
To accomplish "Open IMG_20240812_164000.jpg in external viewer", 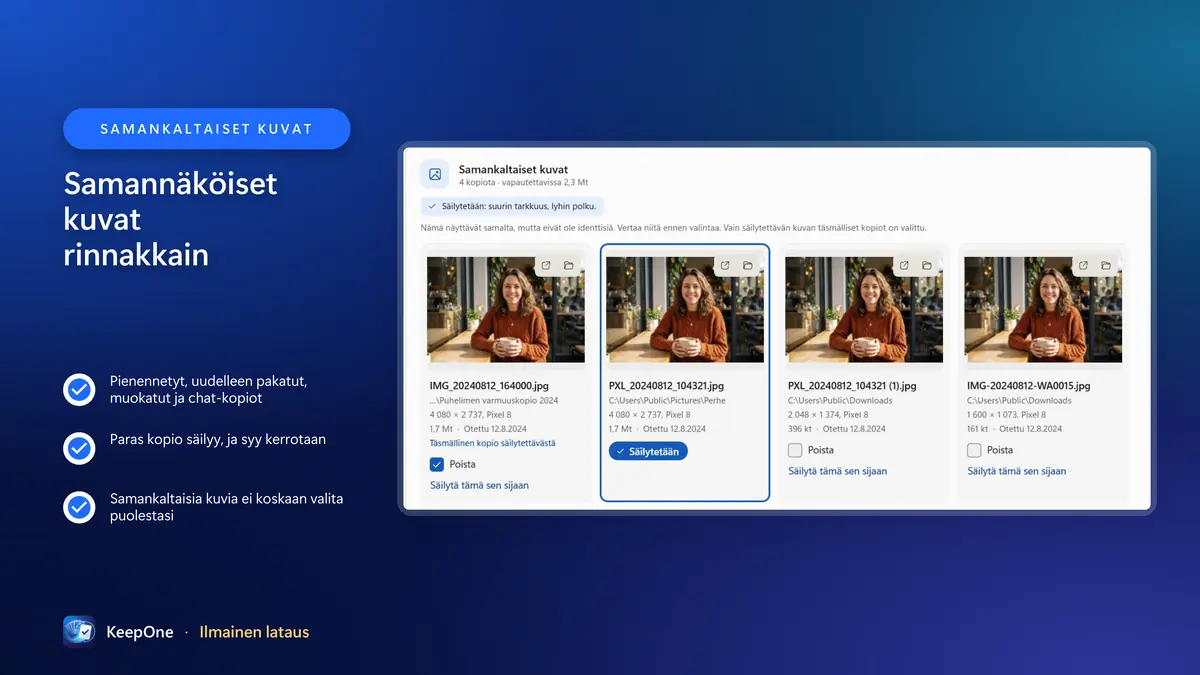I will [x=546, y=265].
